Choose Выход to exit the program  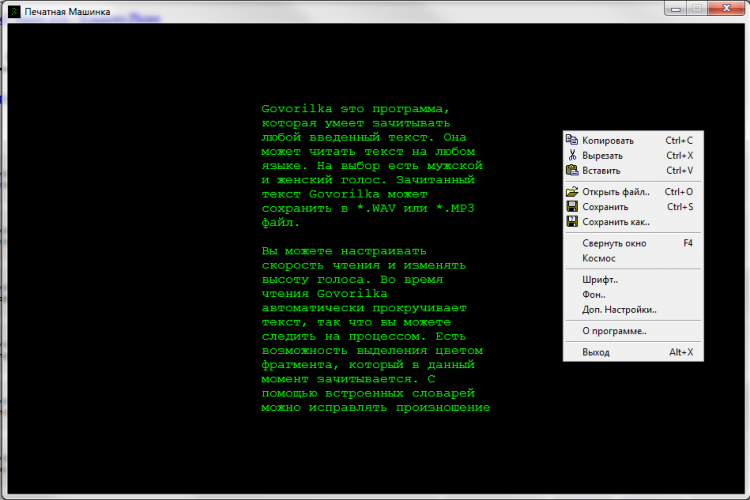coord(633,352)
